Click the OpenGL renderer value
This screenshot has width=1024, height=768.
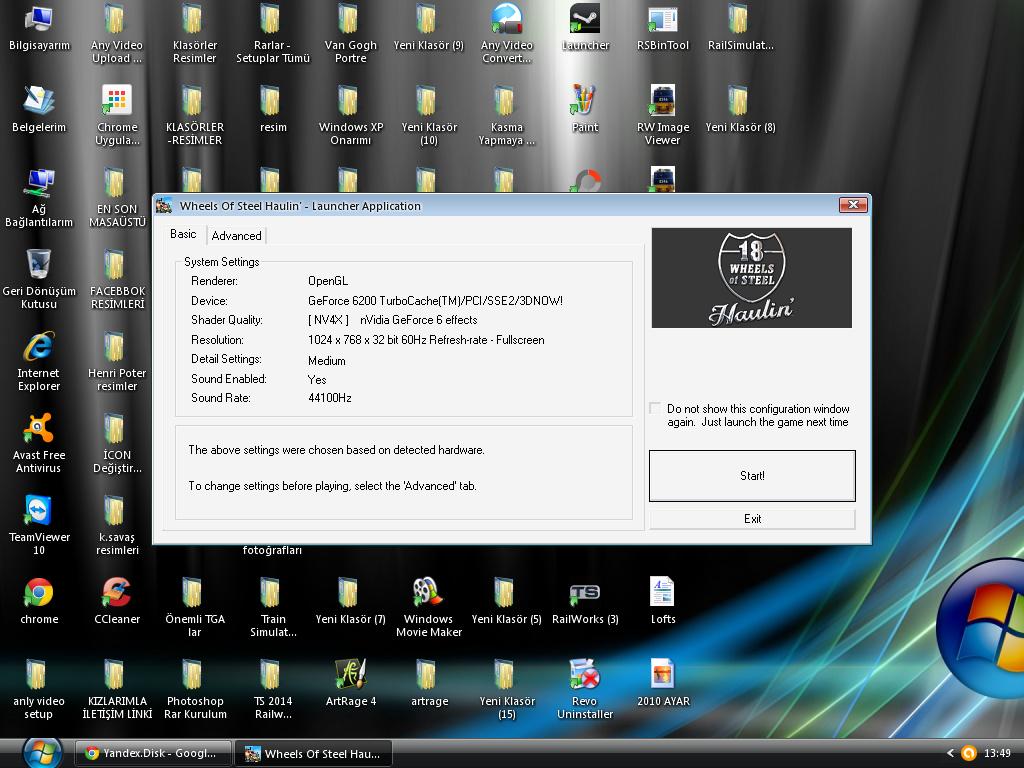coord(328,281)
